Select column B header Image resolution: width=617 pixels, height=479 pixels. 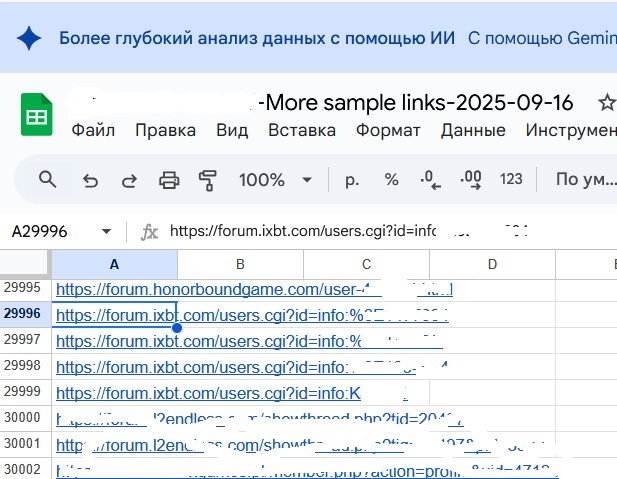point(240,264)
